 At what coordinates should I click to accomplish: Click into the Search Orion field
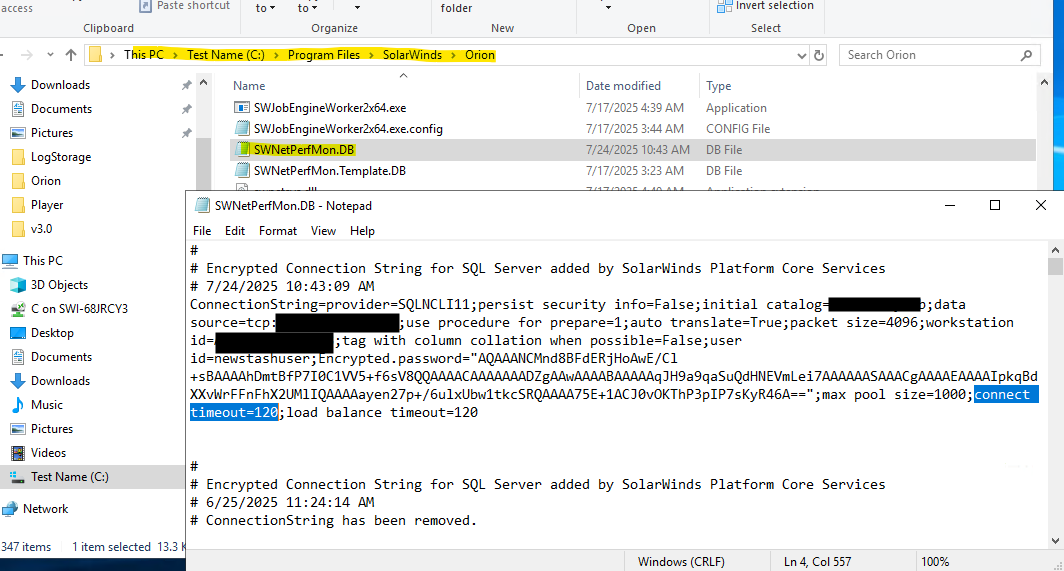[930, 55]
